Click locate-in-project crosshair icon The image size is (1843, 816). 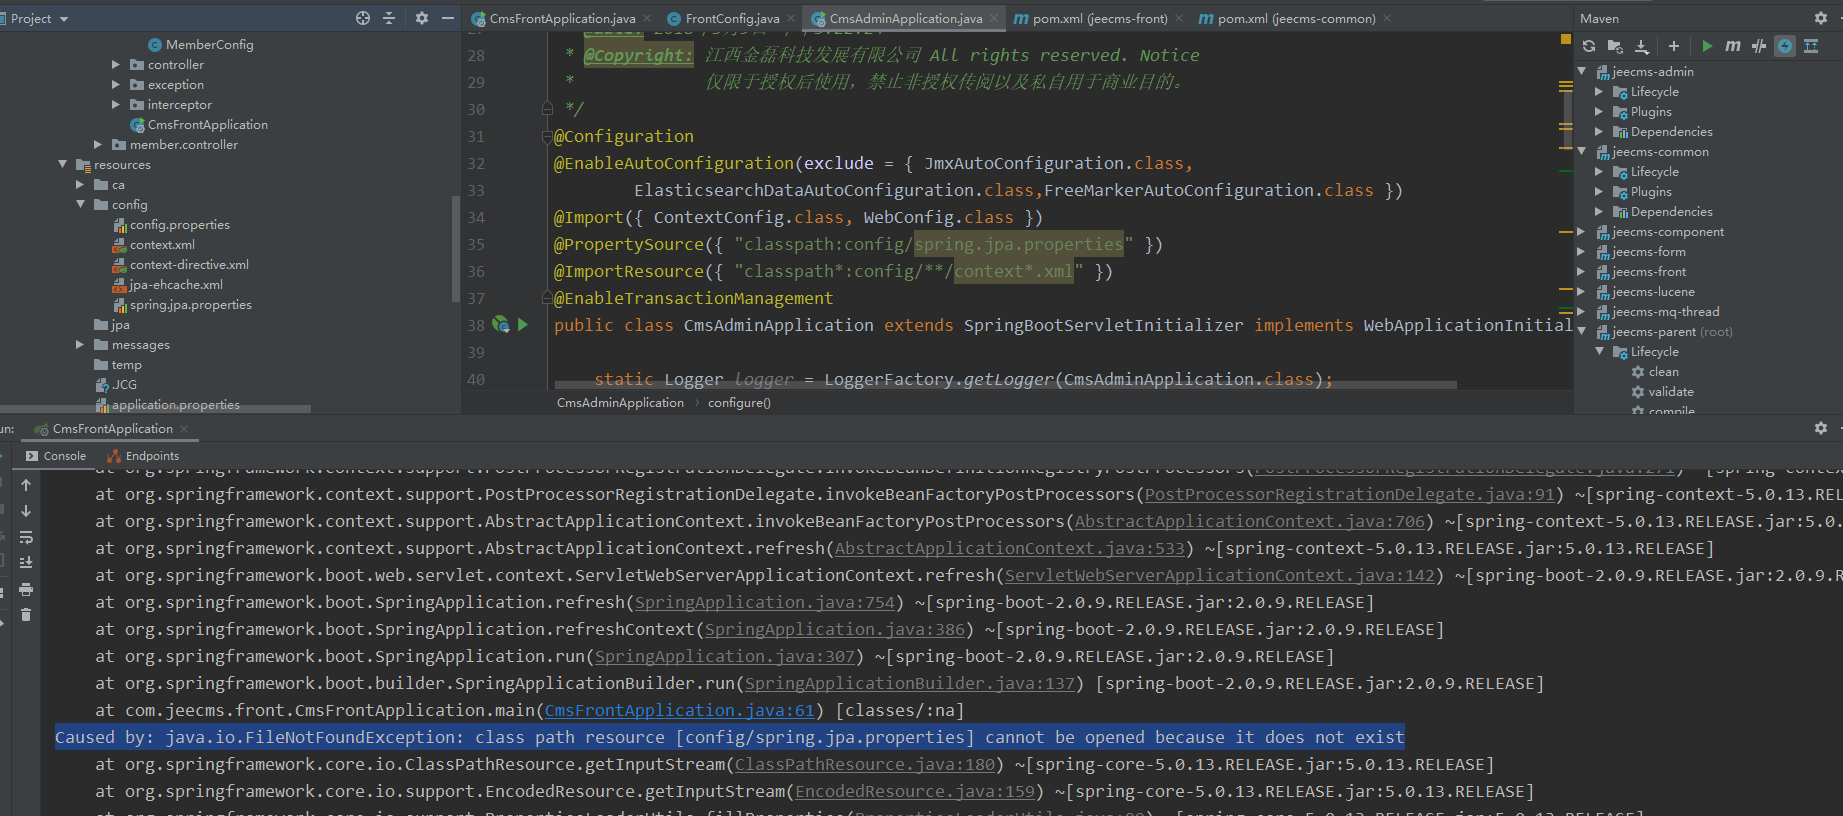(363, 18)
